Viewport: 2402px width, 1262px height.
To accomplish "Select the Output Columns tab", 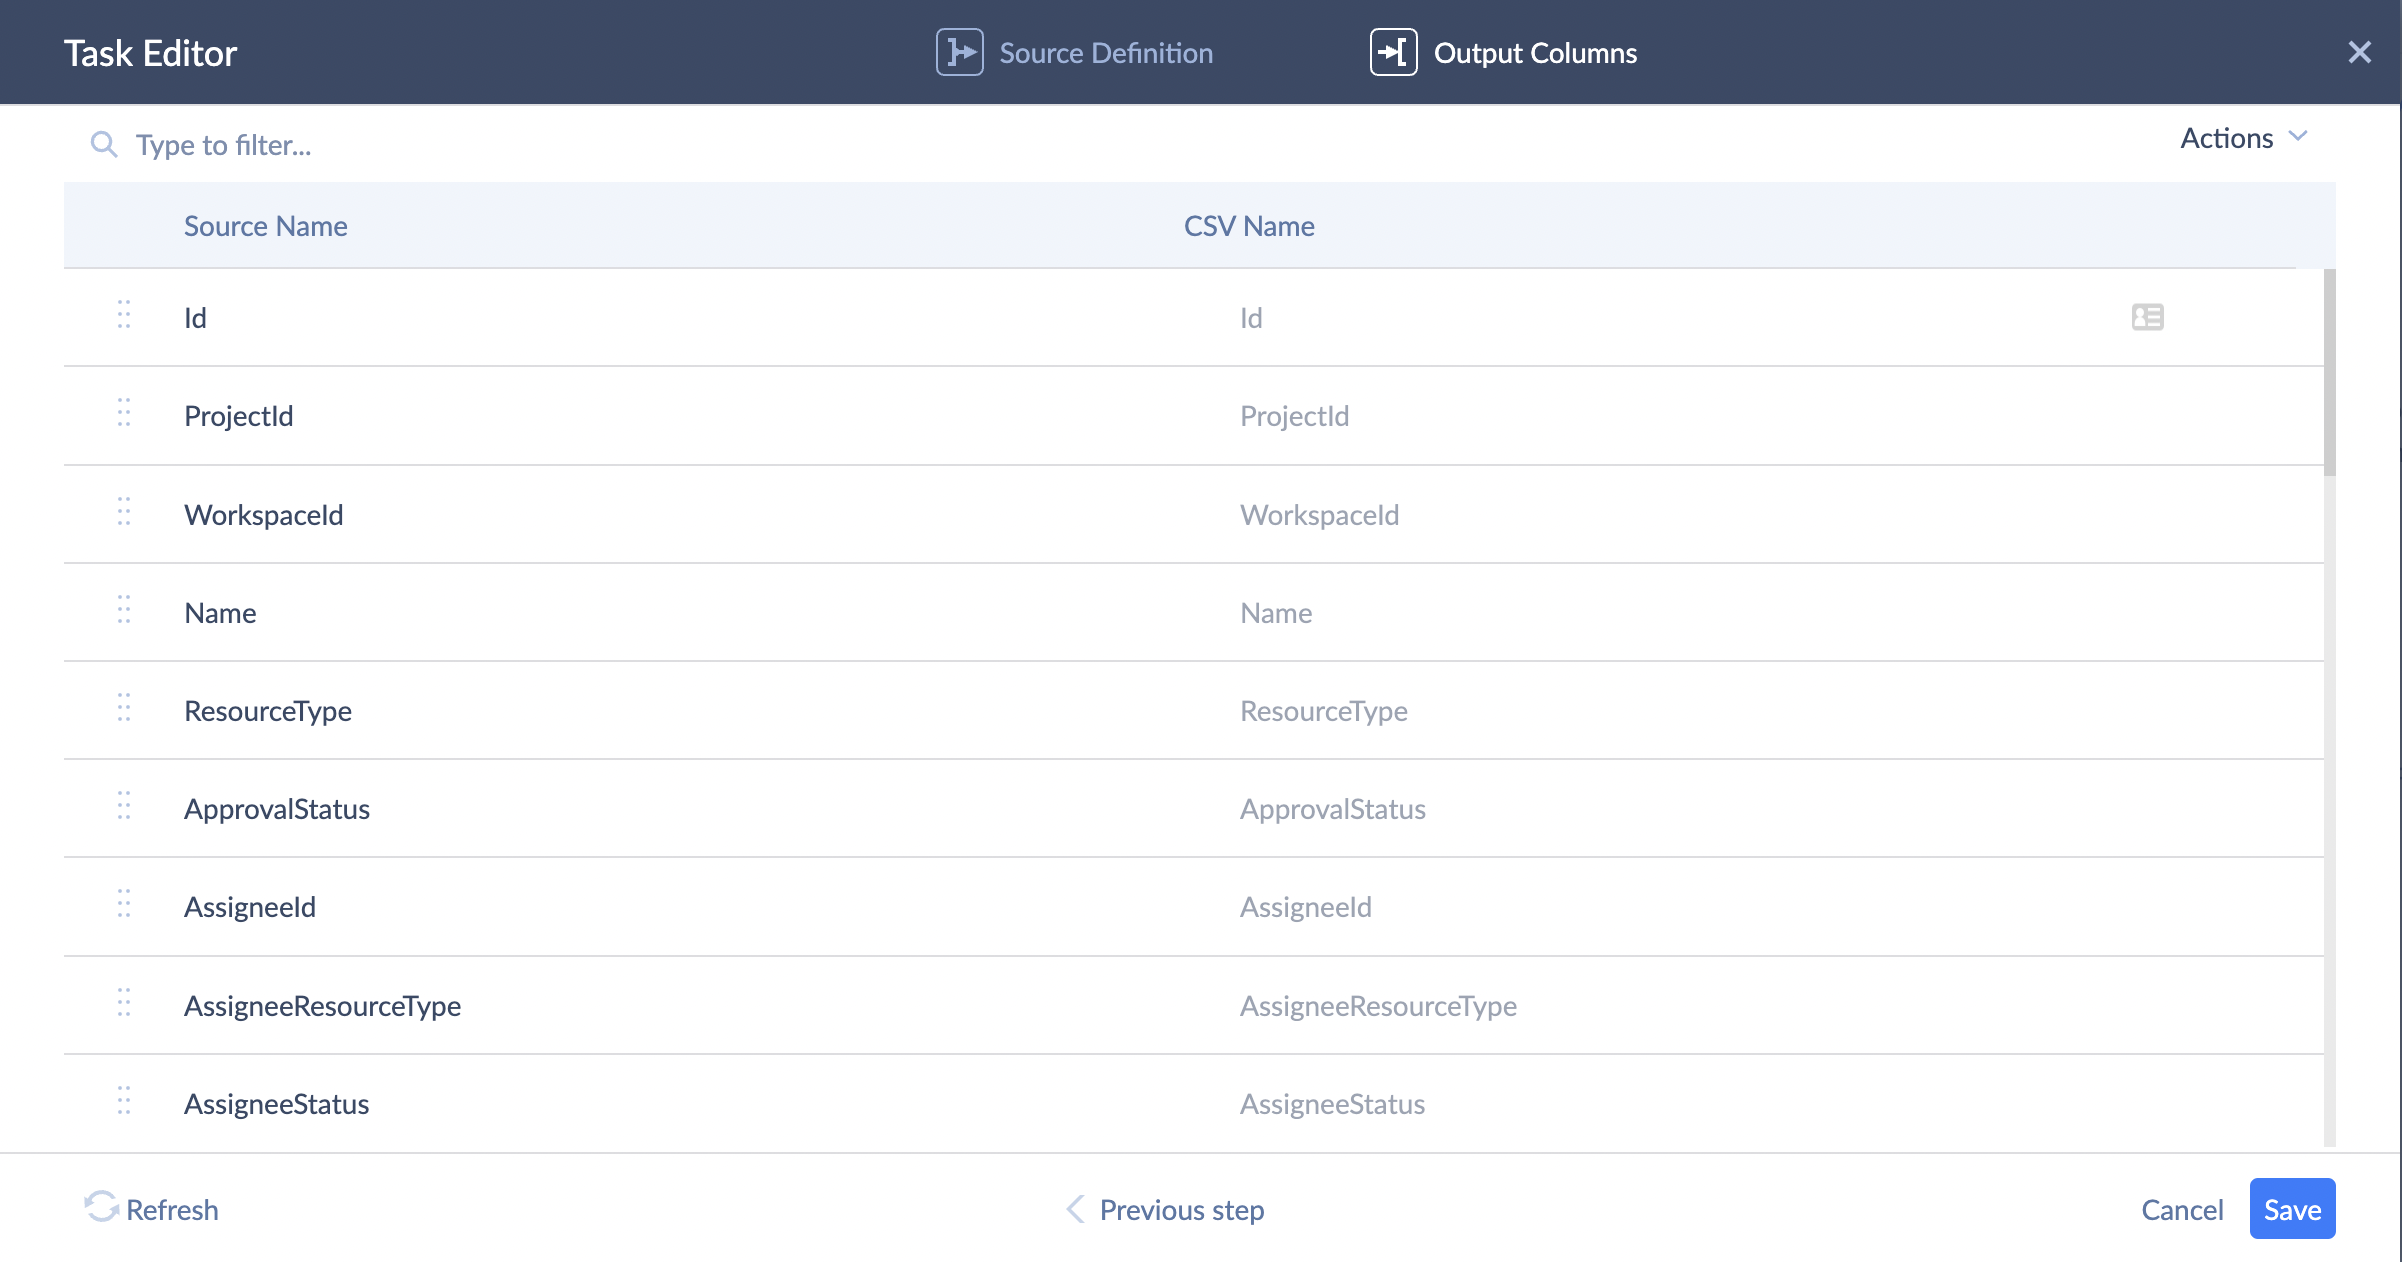I will click(x=1535, y=53).
